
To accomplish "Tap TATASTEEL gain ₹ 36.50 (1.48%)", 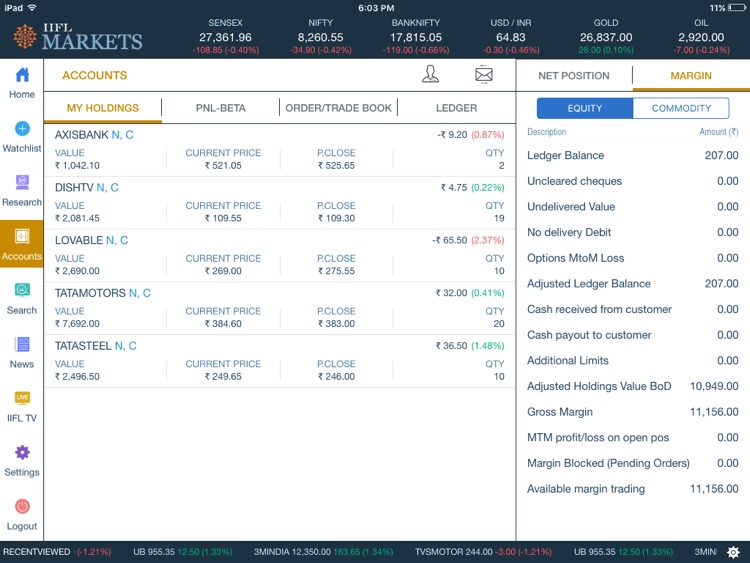I will click(470, 345).
